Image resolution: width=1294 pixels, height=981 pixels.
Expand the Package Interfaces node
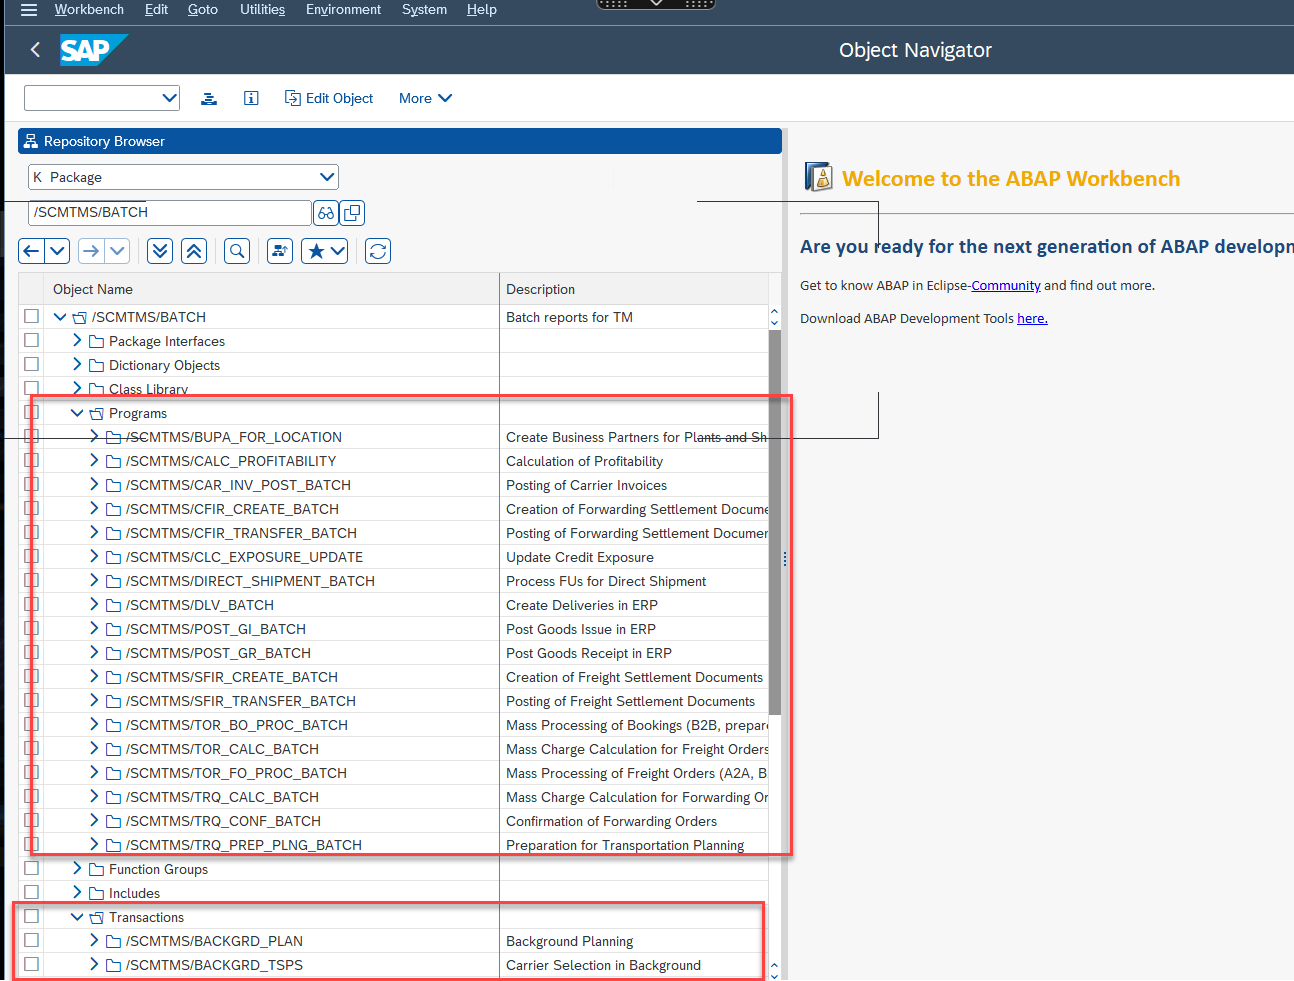click(77, 340)
